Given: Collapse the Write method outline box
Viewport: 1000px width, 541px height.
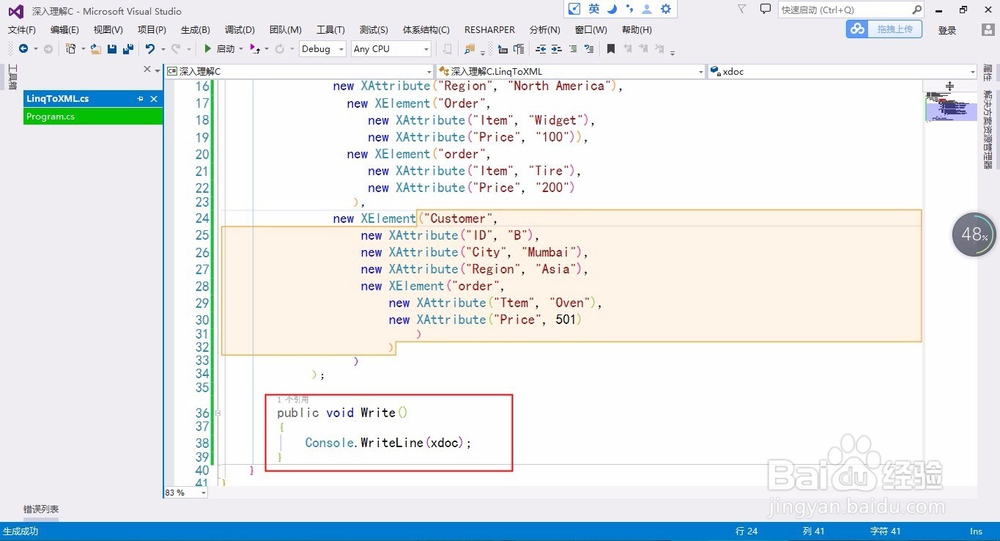Looking at the screenshot, I should 218,413.
